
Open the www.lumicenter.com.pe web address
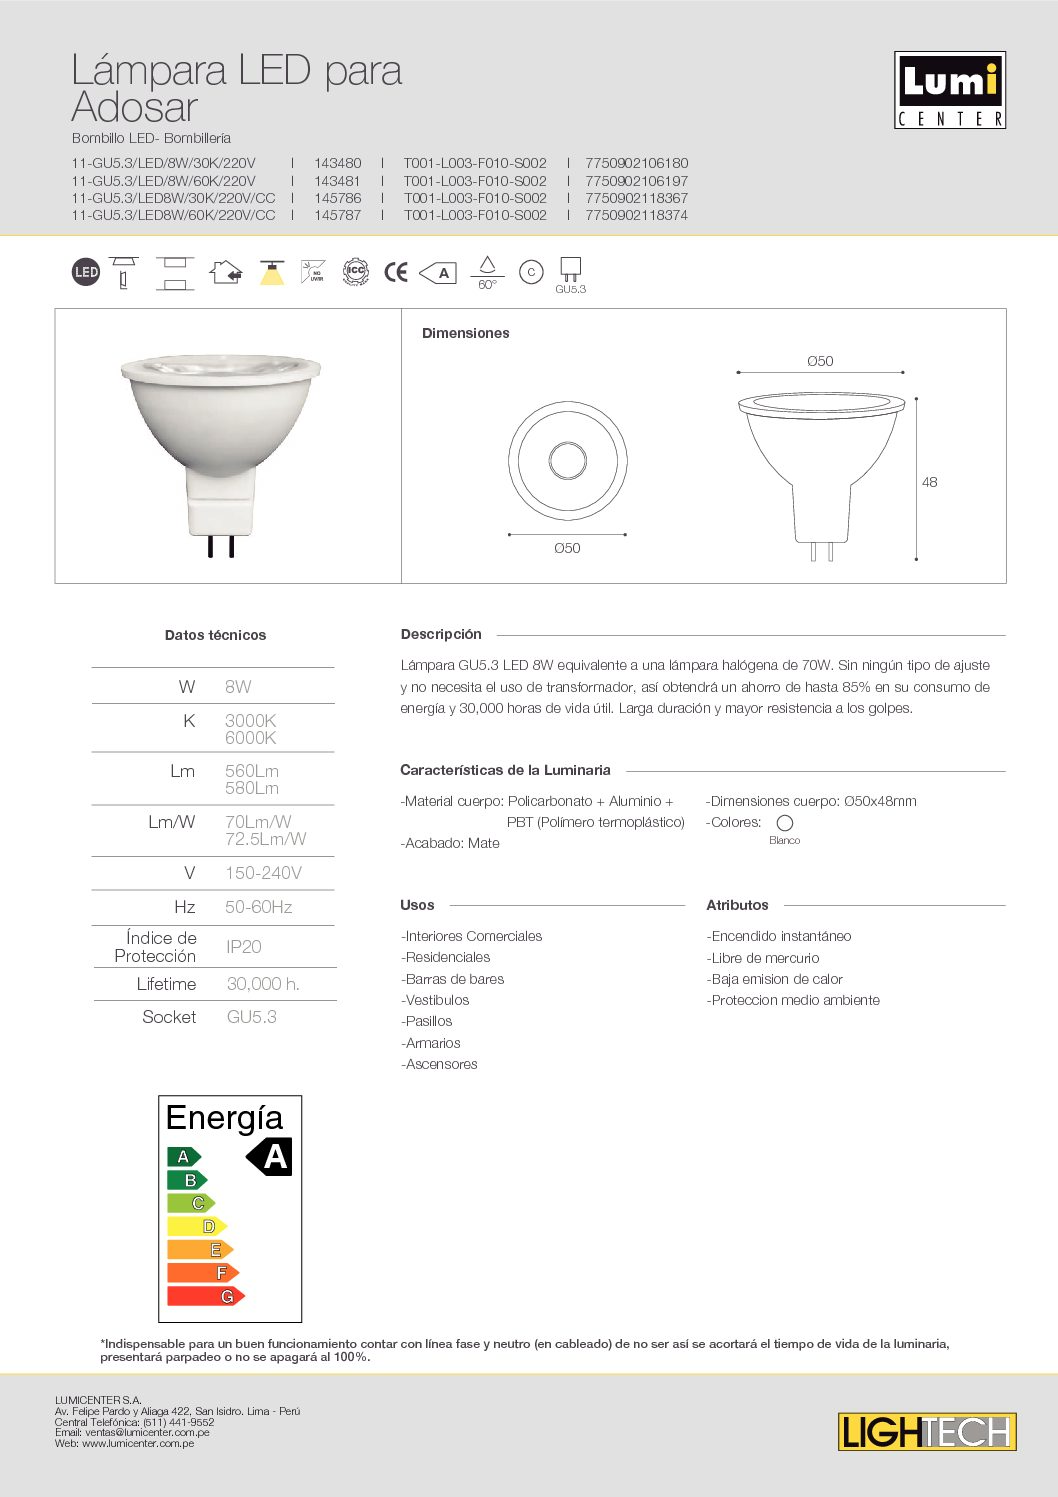[138, 1444]
